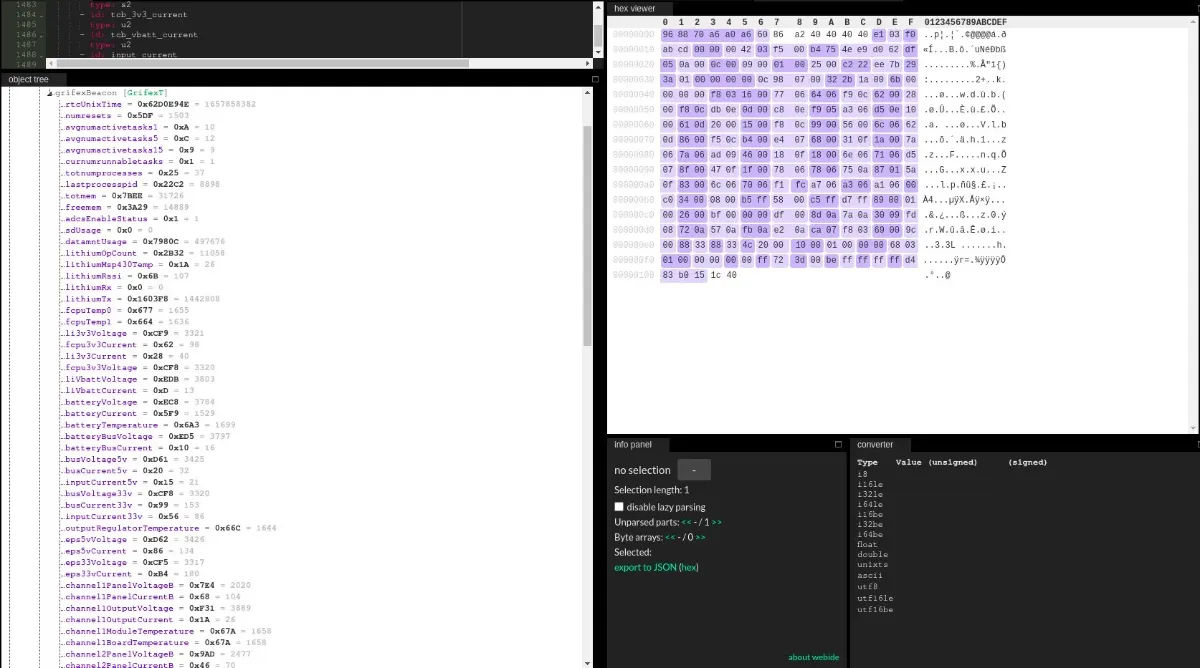Select the adcsEnableStatus tree entry
This screenshot has height=668, width=1200.
click(x=130, y=218)
